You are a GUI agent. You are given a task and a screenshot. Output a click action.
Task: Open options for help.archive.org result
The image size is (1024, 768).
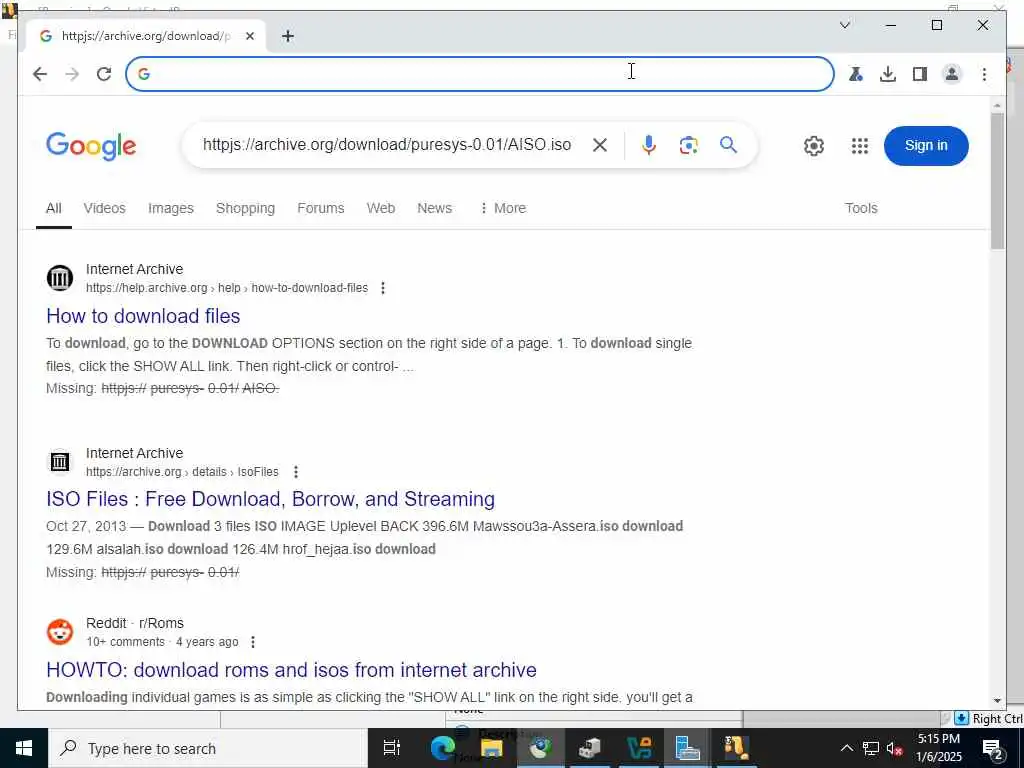point(383,288)
